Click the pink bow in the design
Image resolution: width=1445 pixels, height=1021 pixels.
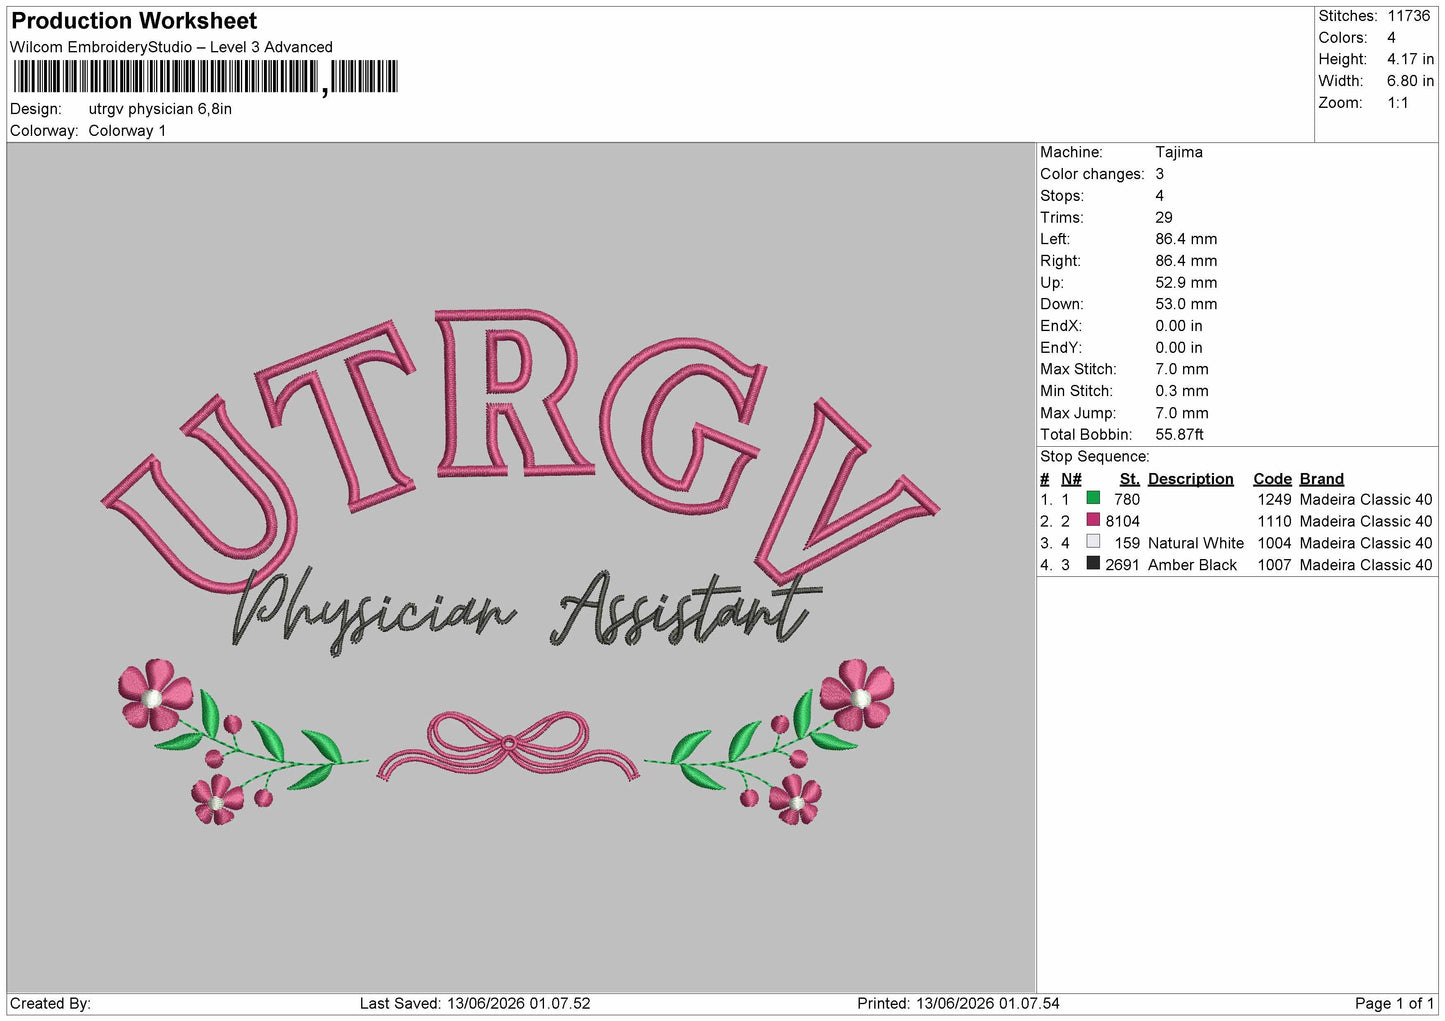click(x=508, y=747)
